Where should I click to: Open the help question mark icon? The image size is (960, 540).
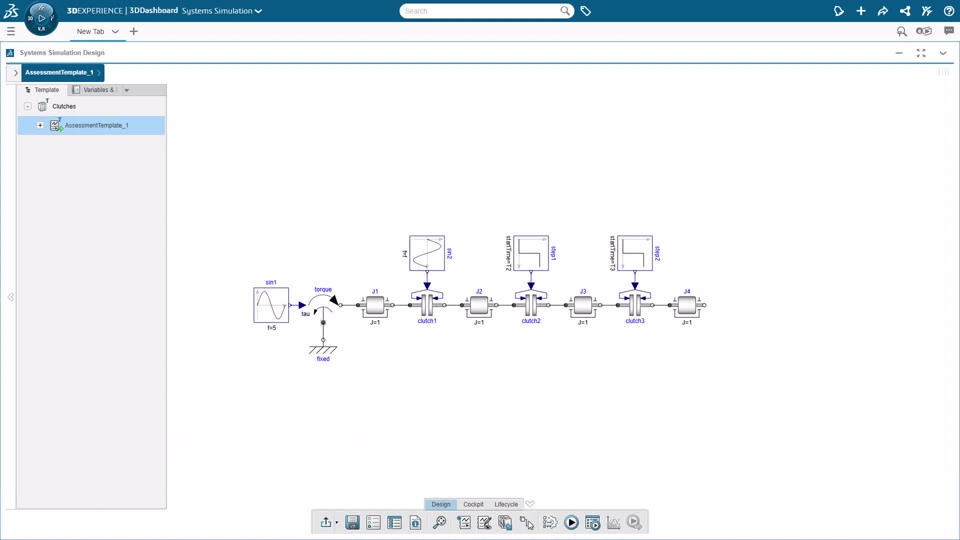click(x=949, y=11)
